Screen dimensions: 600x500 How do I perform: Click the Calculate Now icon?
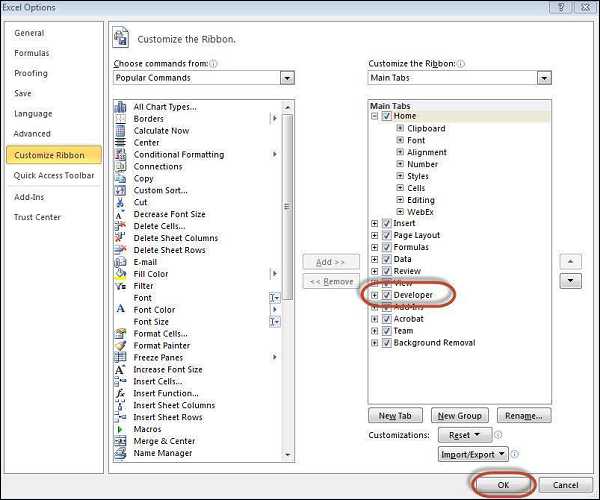click(x=120, y=130)
